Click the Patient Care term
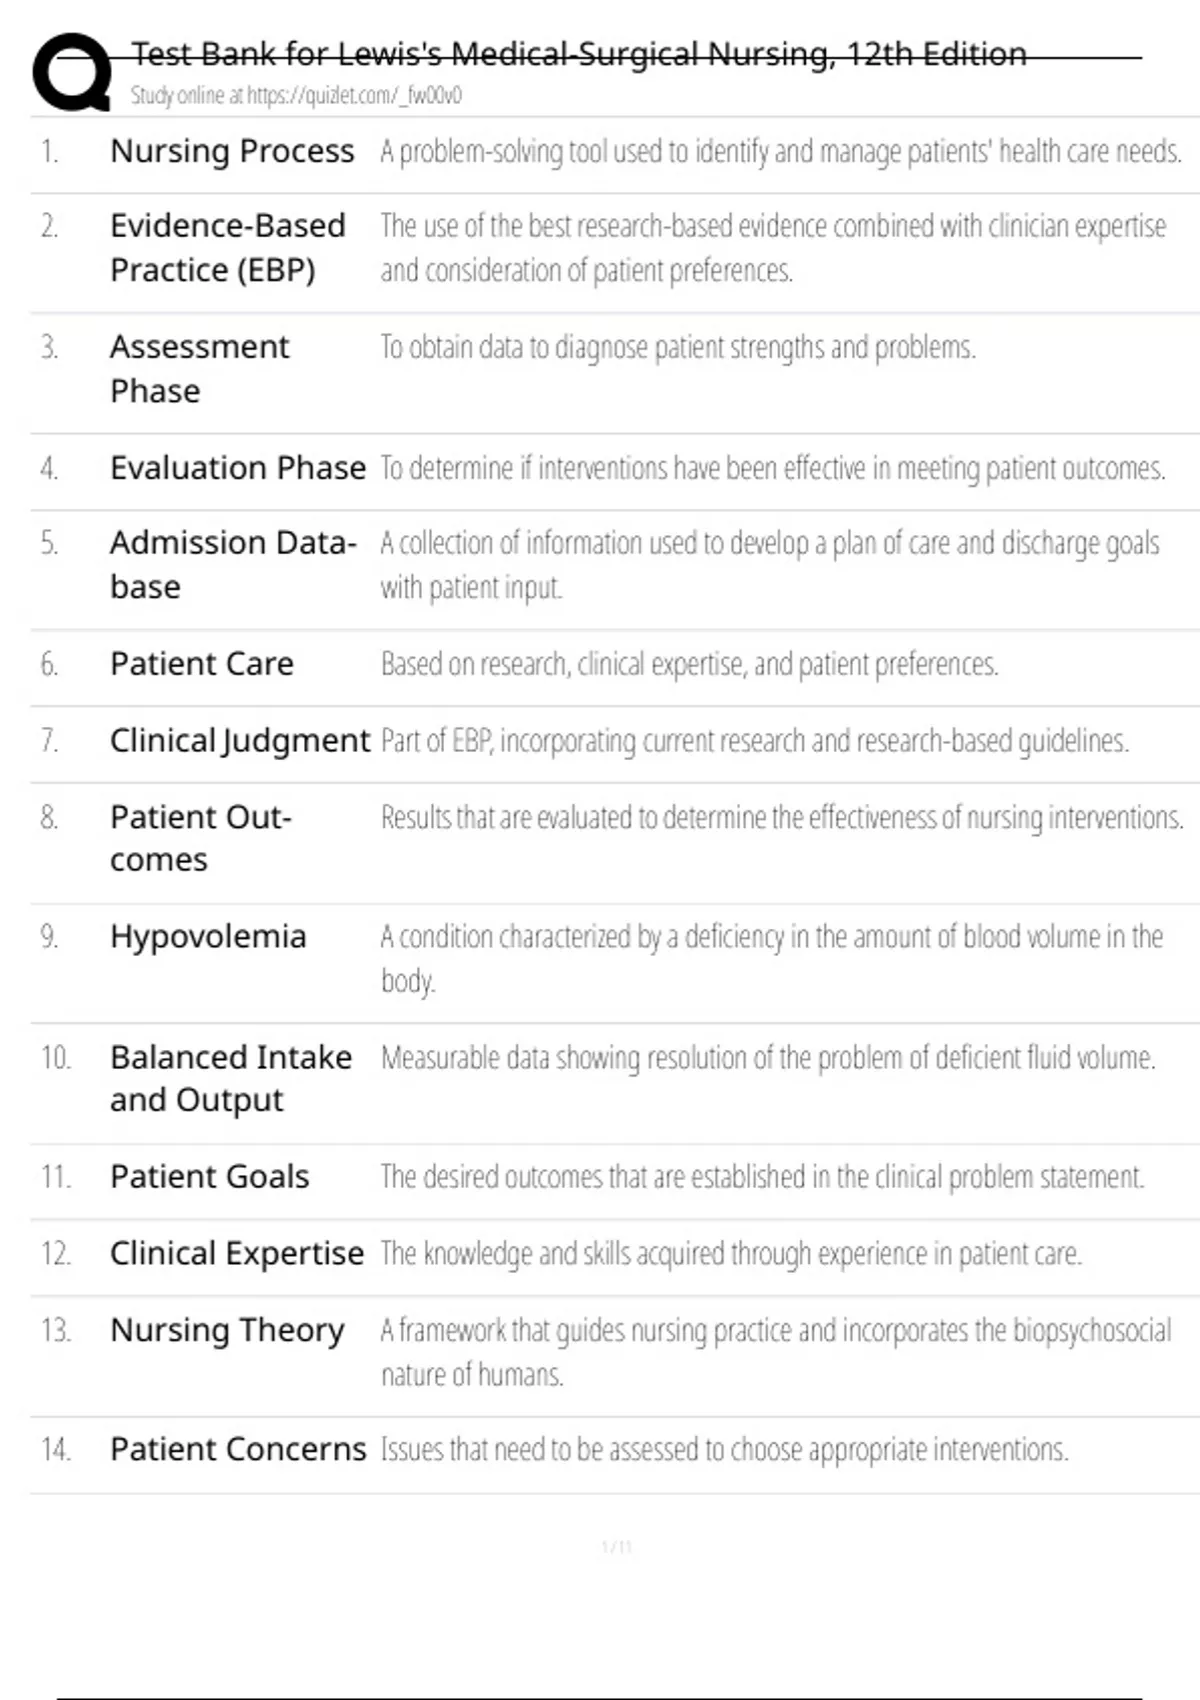The height and width of the screenshot is (1700, 1200). [202, 664]
